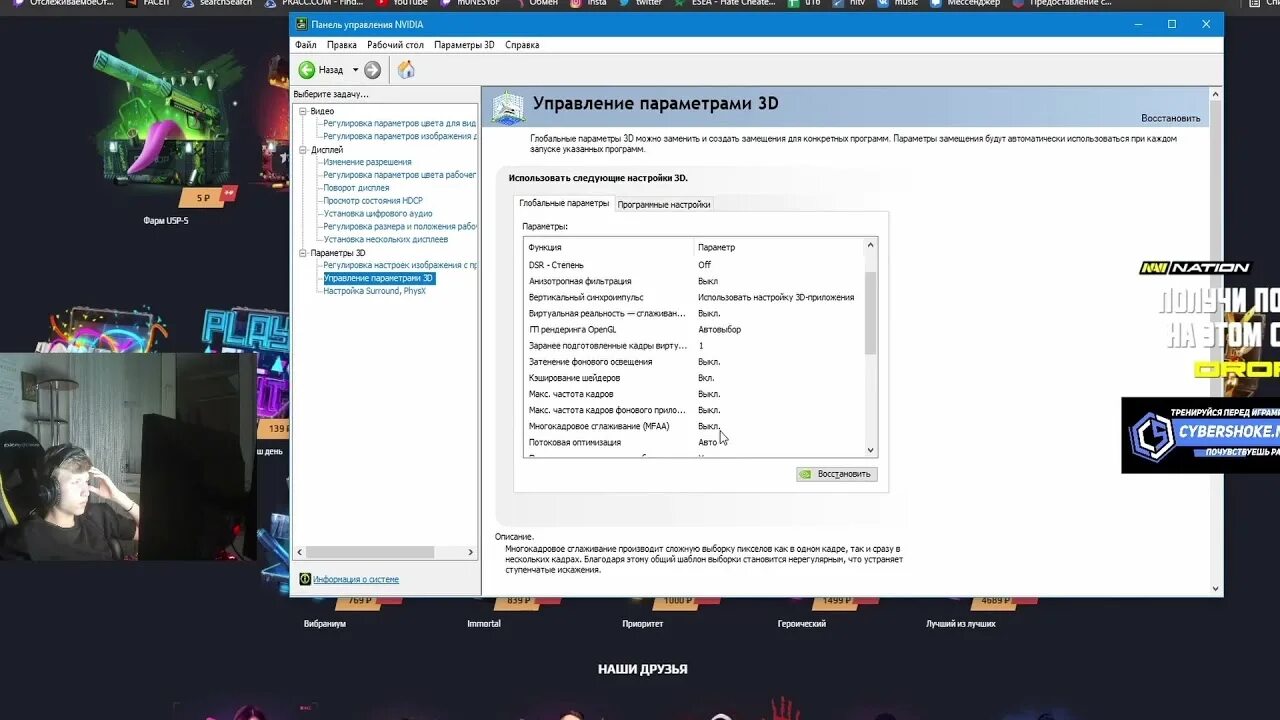Select Изменение разрешения in the task tree

coord(367,162)
